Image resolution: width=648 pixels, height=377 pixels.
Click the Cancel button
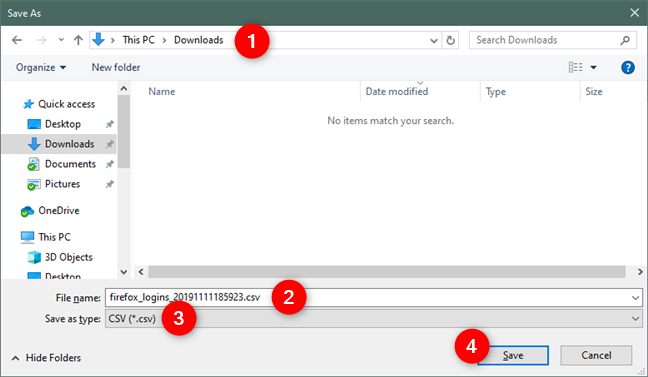[596, 356]
